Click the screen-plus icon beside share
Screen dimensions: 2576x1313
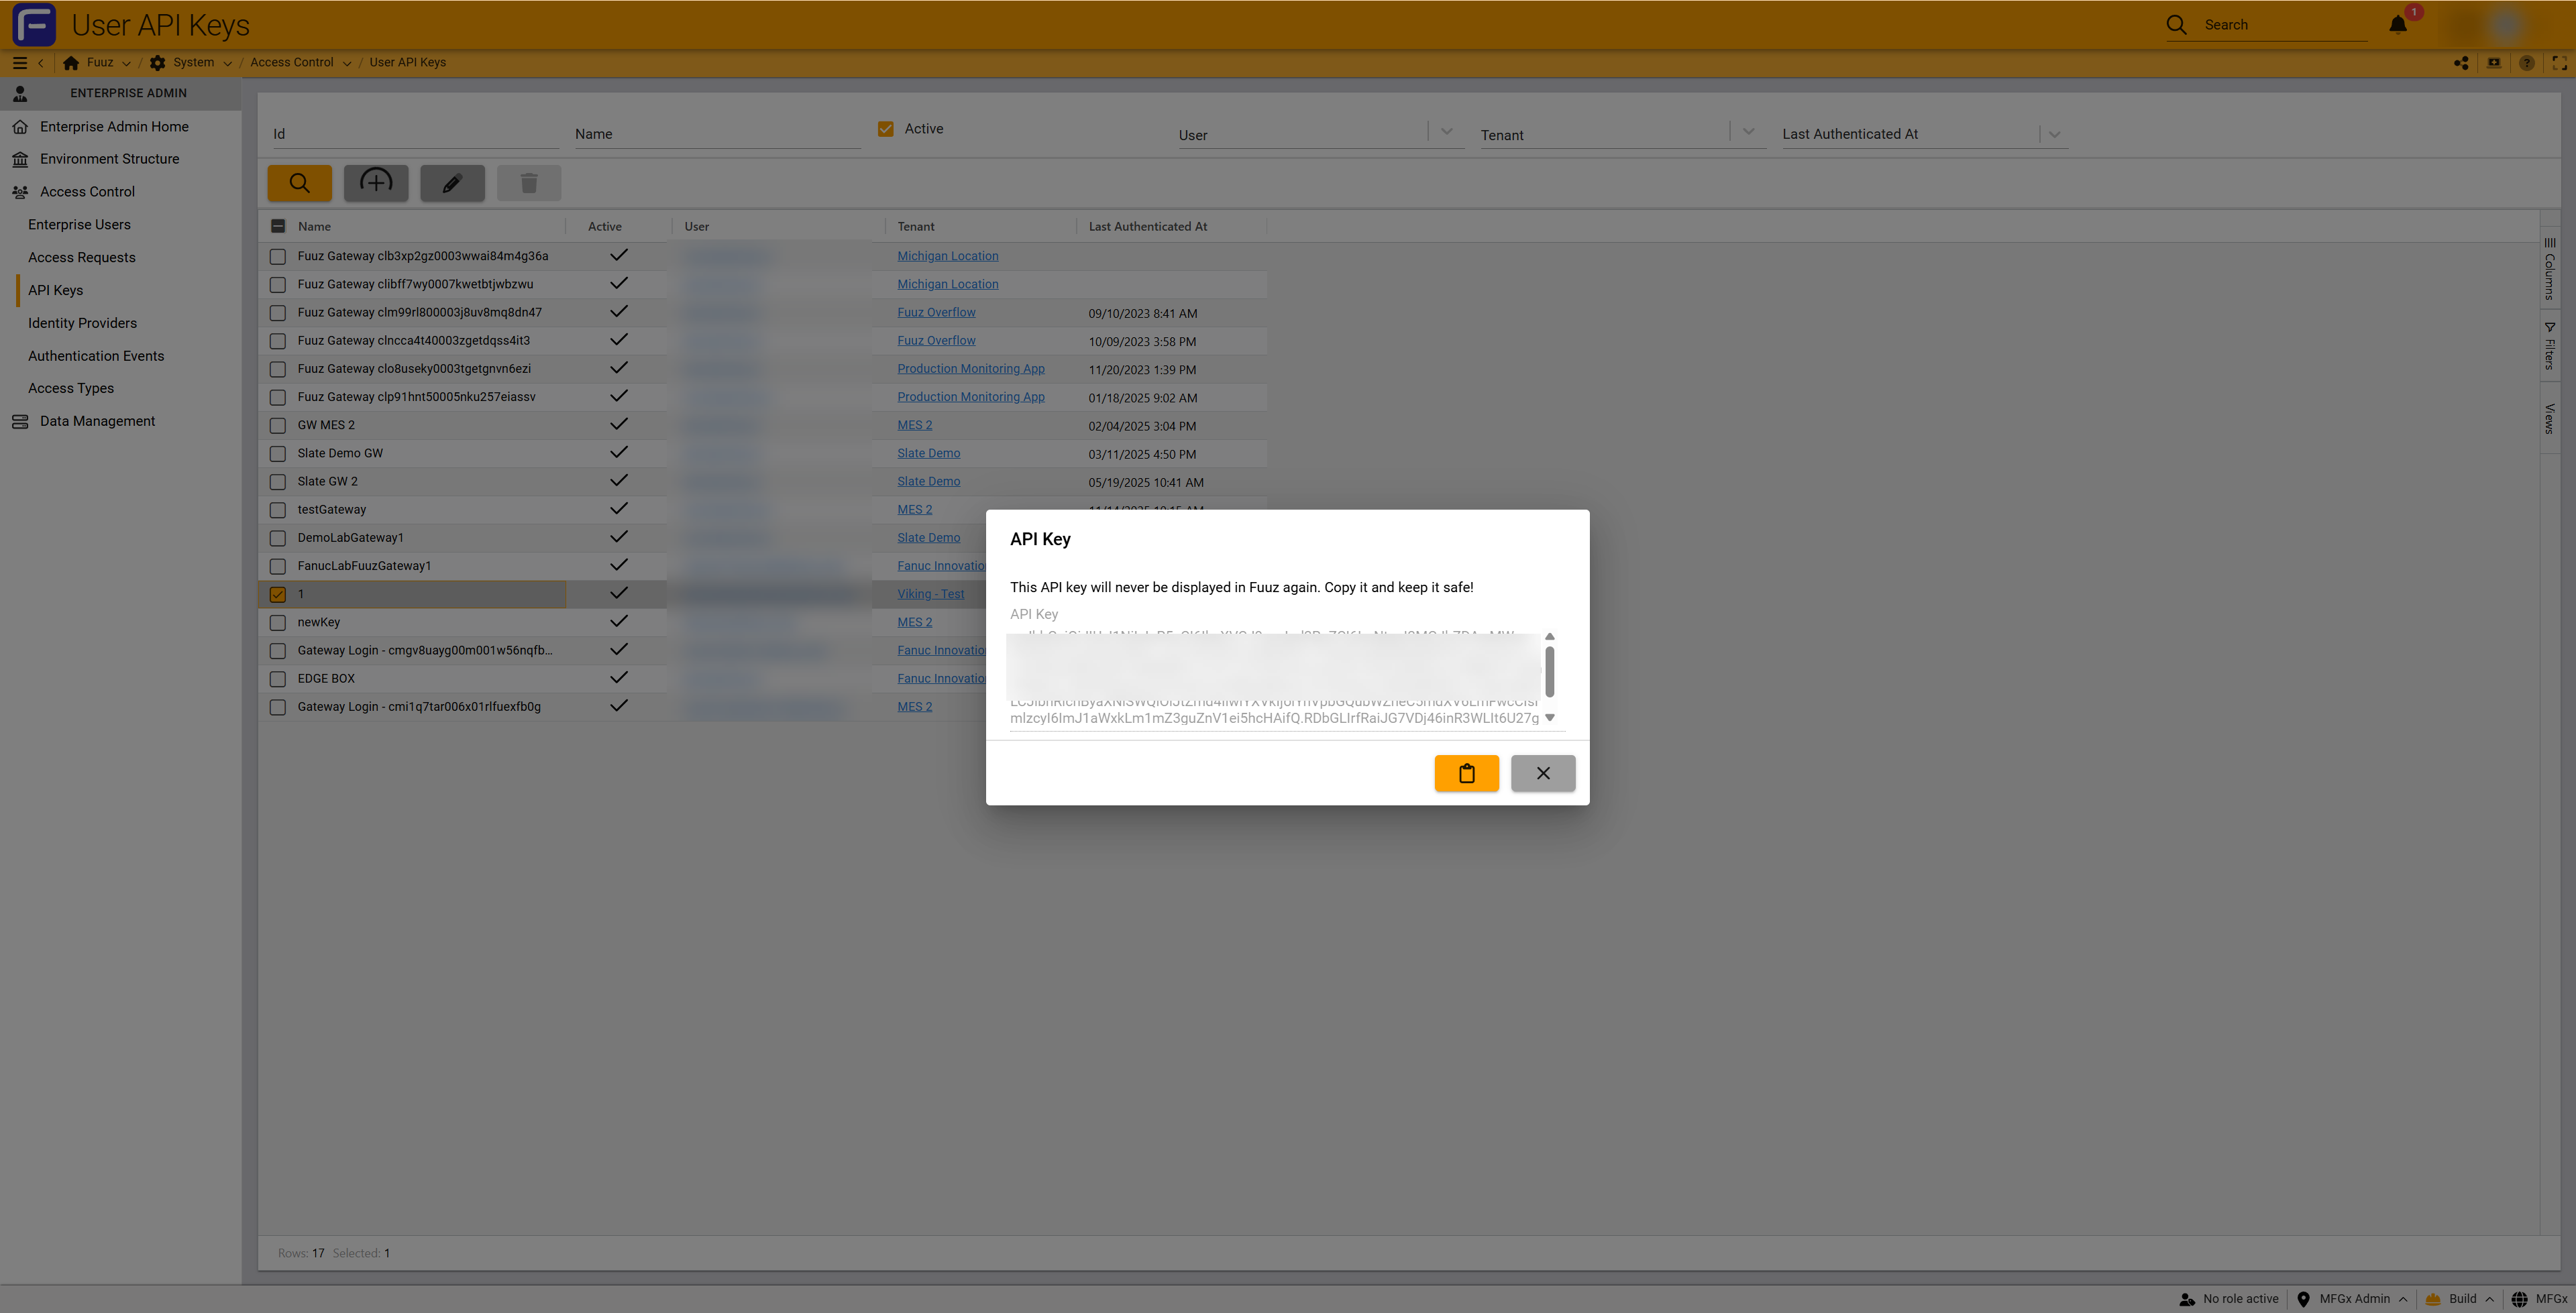(2494, 63)
